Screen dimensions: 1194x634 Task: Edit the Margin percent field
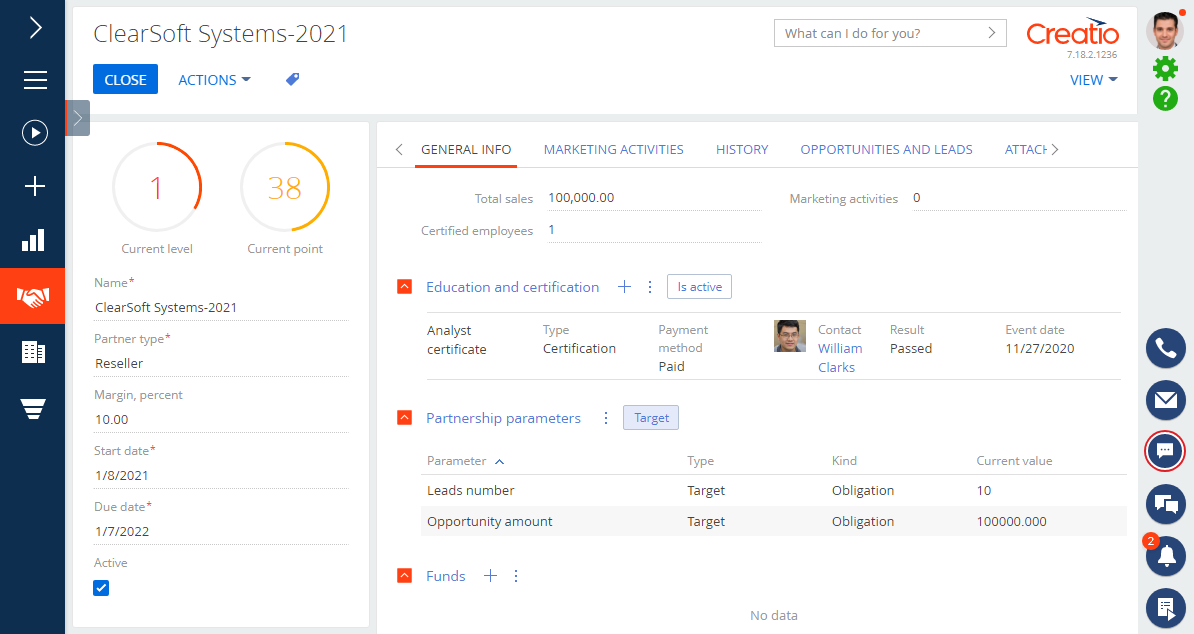221,419
